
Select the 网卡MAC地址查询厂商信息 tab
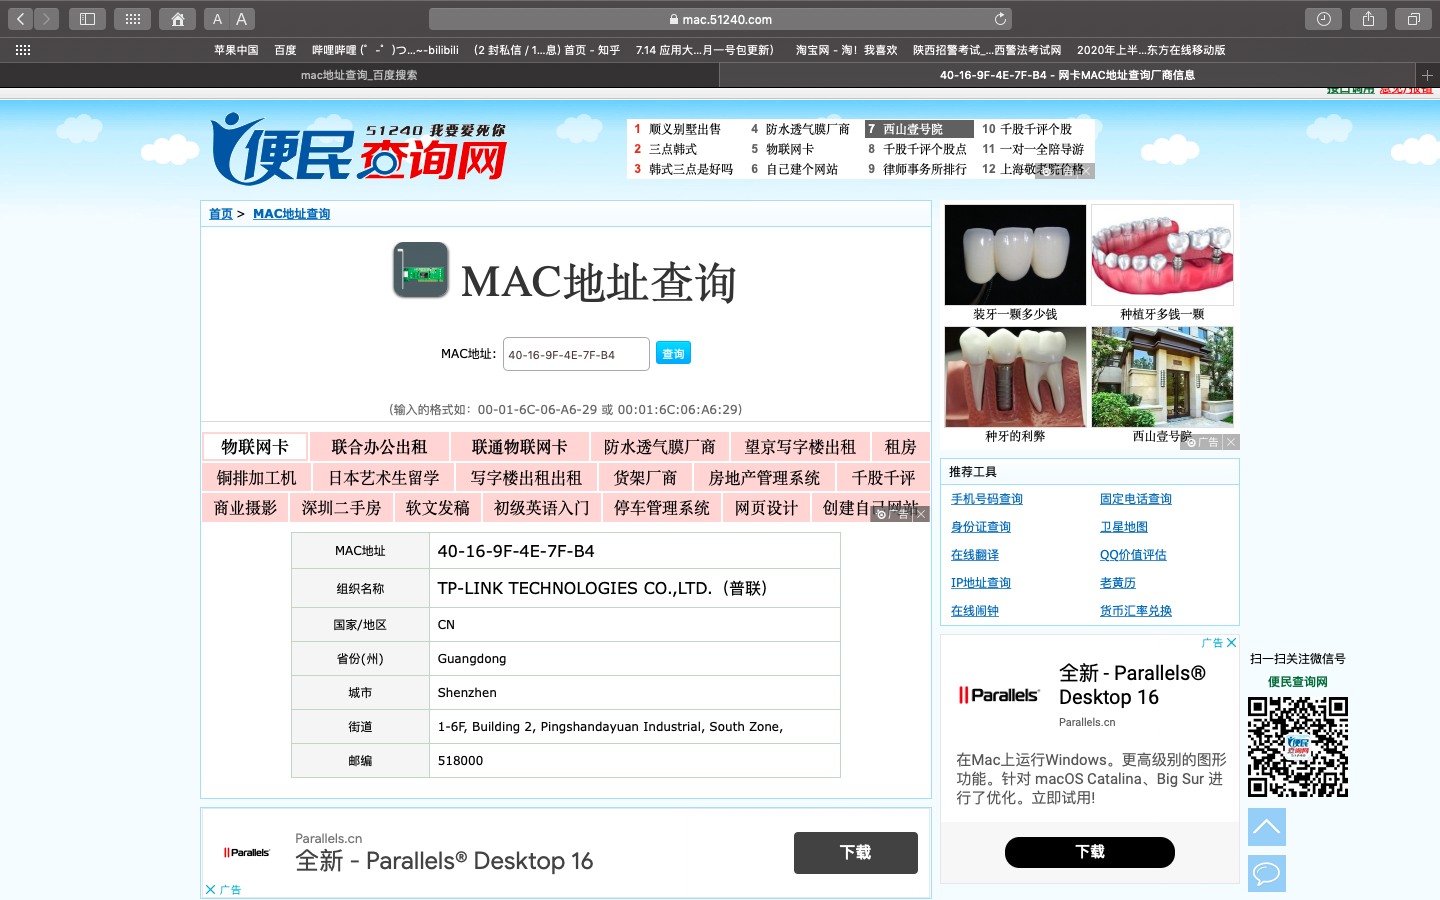point(1067,75)
